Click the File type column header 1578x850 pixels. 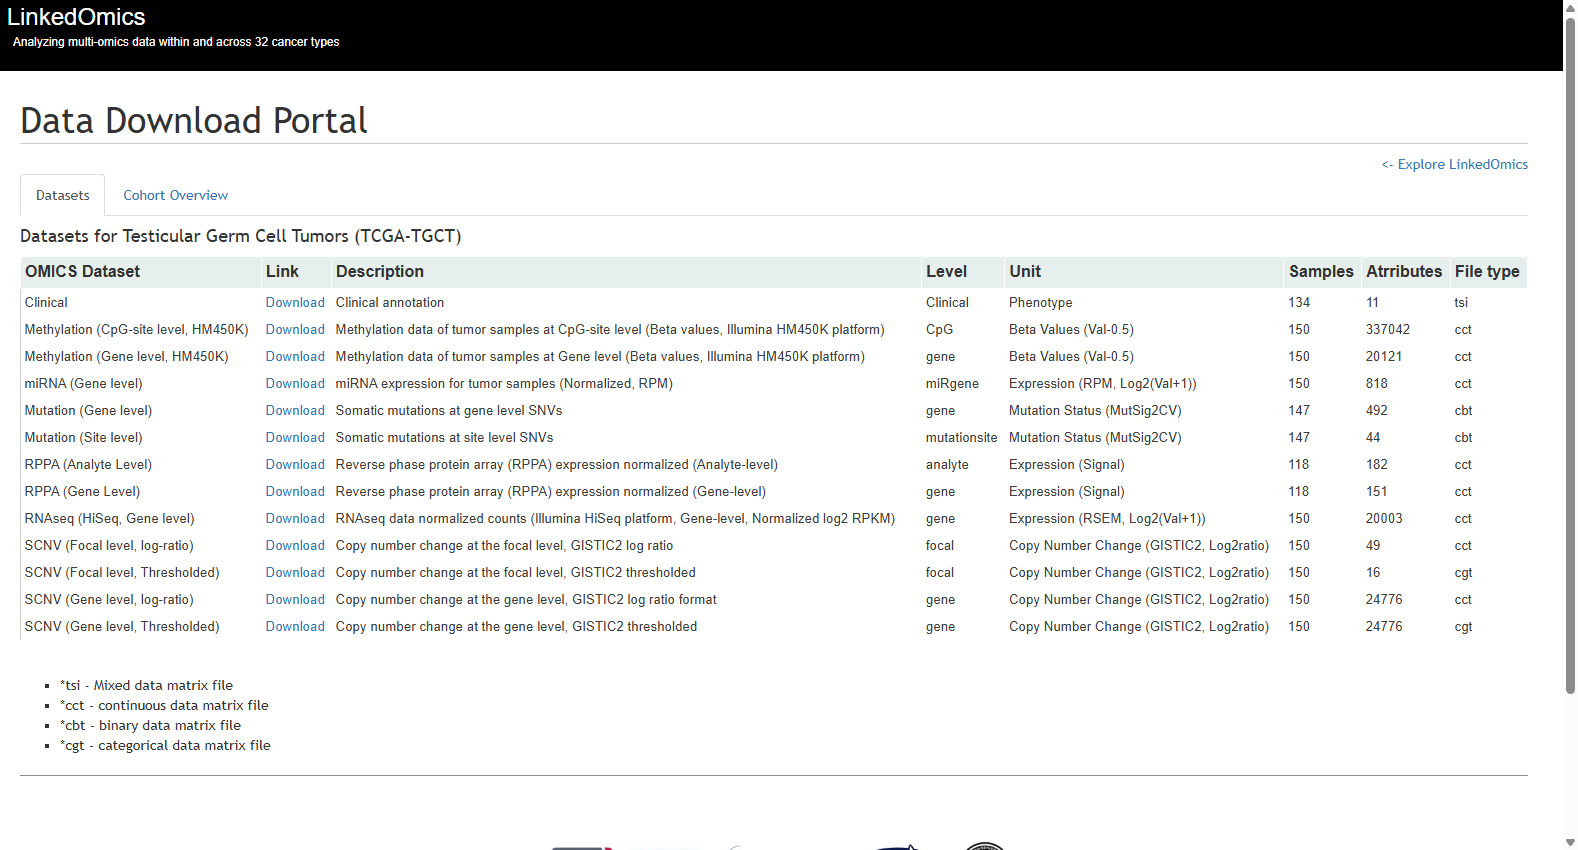(1487, 271)
